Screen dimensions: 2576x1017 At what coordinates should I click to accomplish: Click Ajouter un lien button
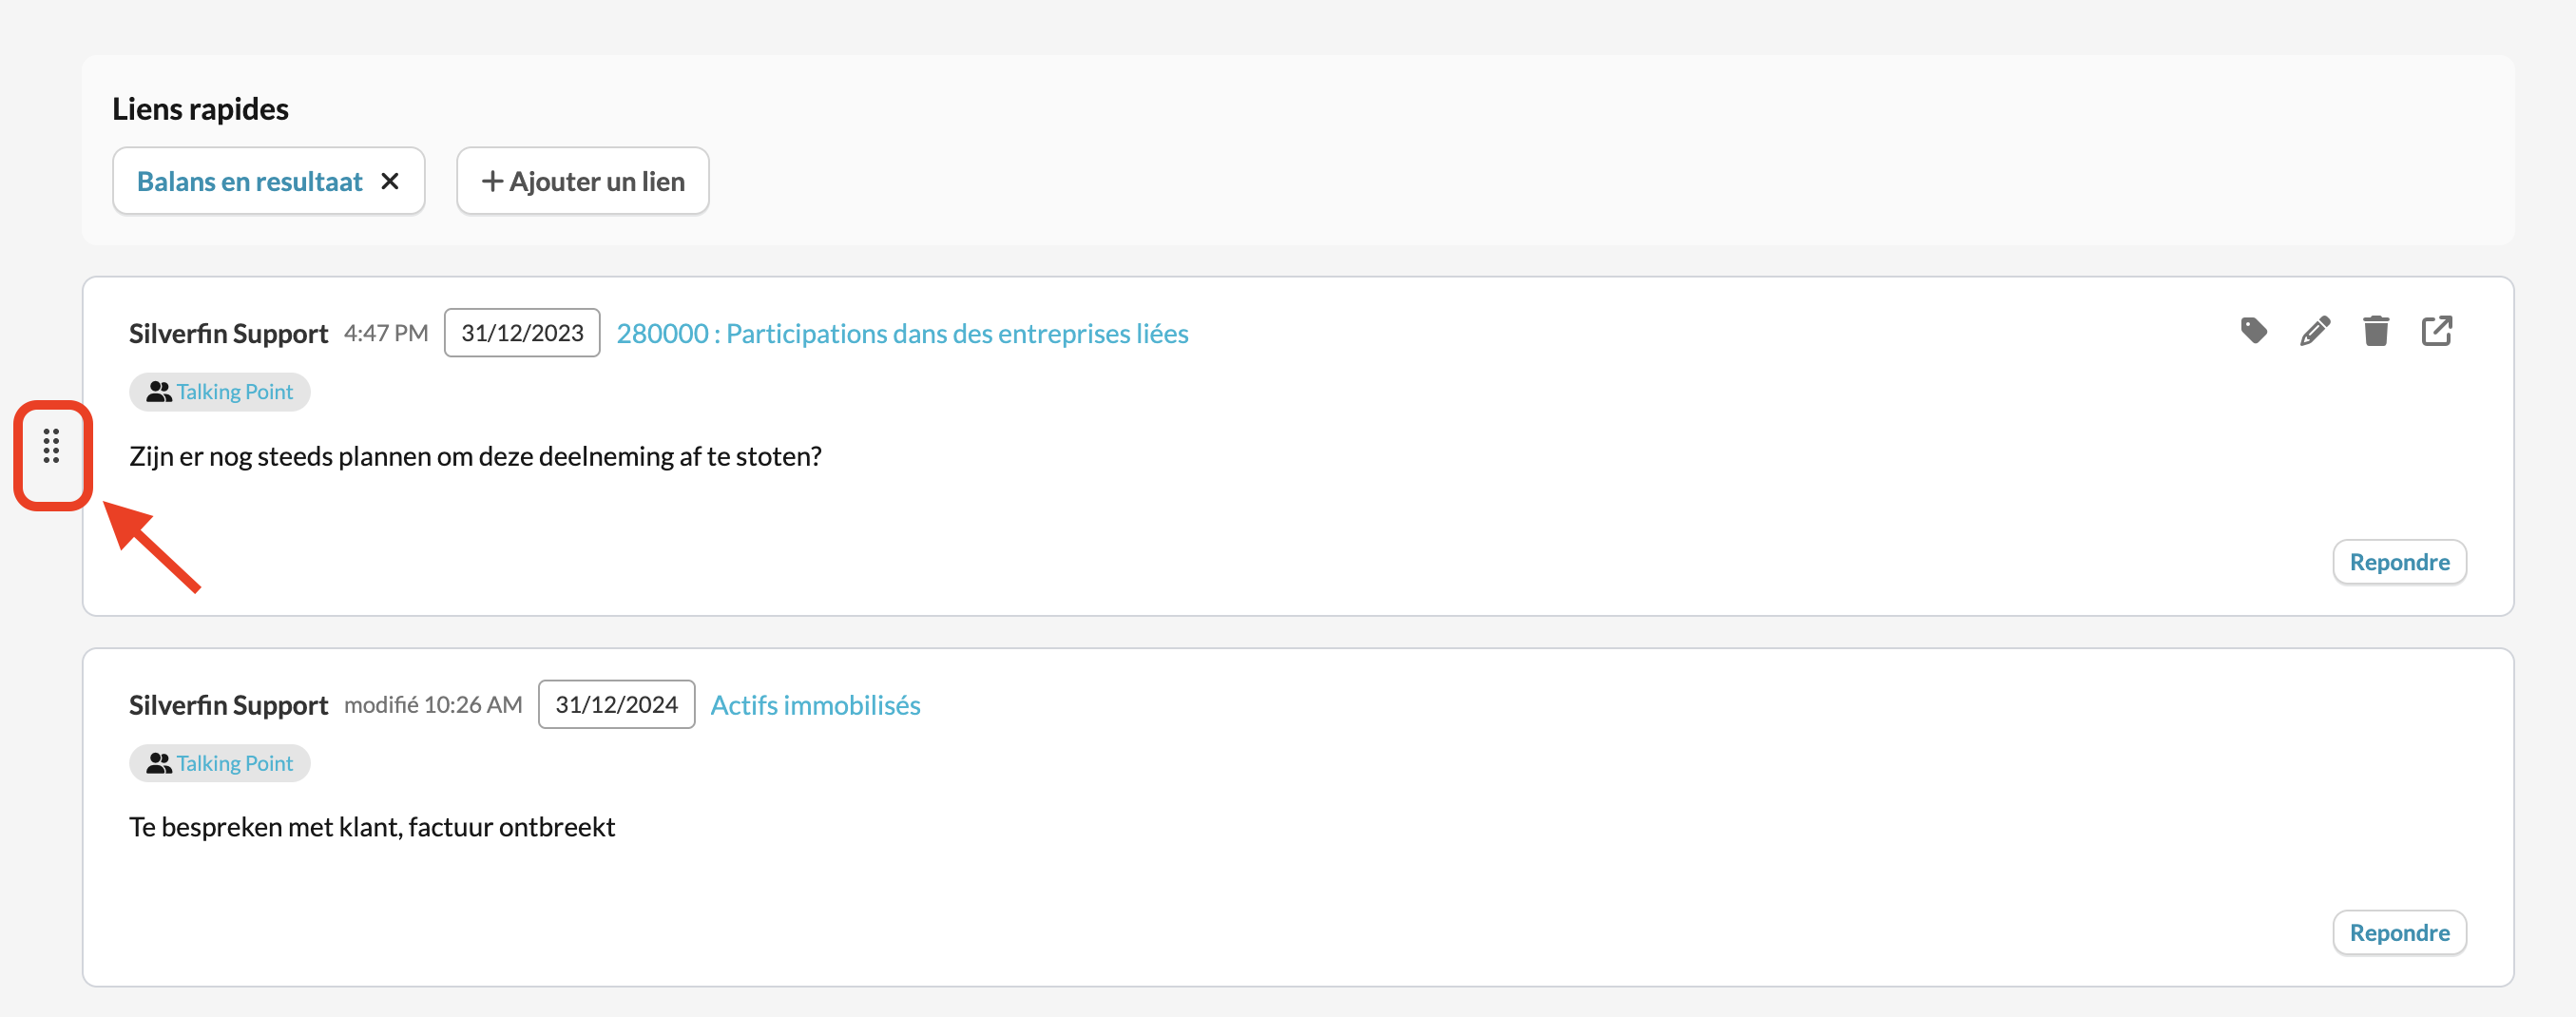pos(583,181)
